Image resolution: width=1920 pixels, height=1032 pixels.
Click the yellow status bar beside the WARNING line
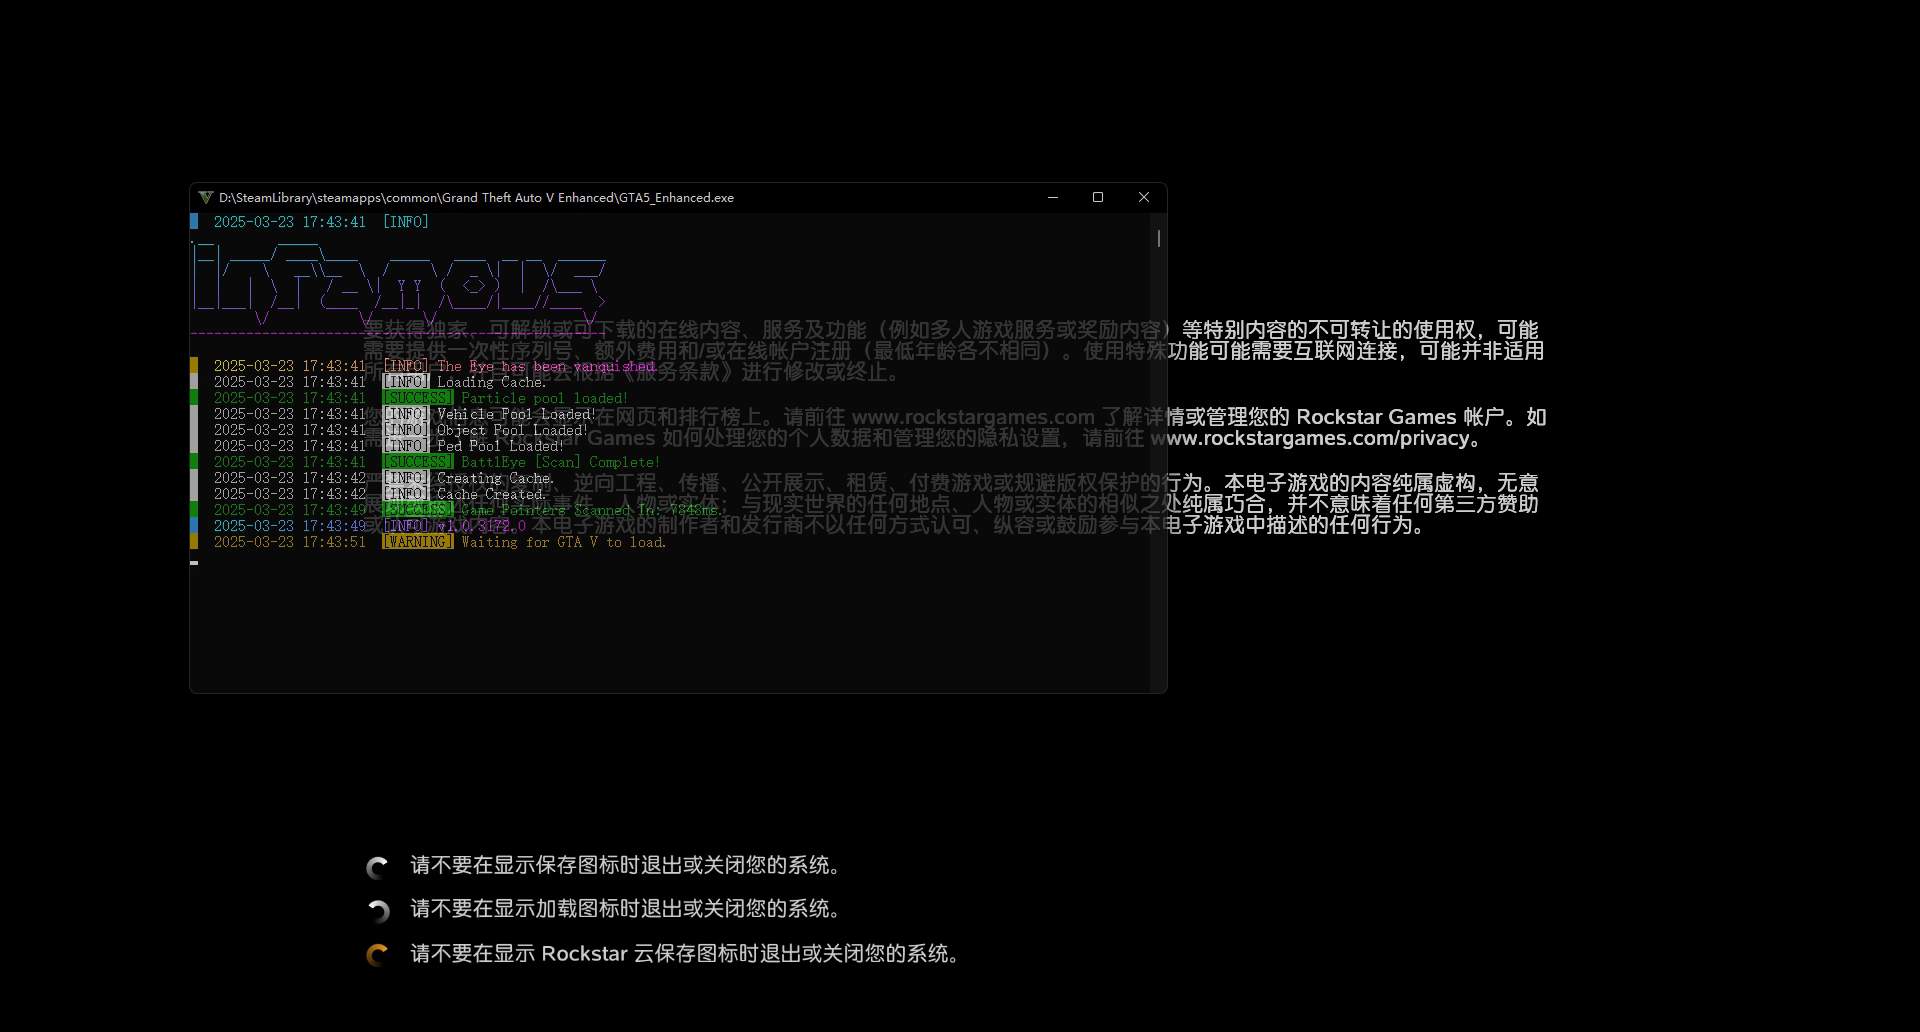194,541
